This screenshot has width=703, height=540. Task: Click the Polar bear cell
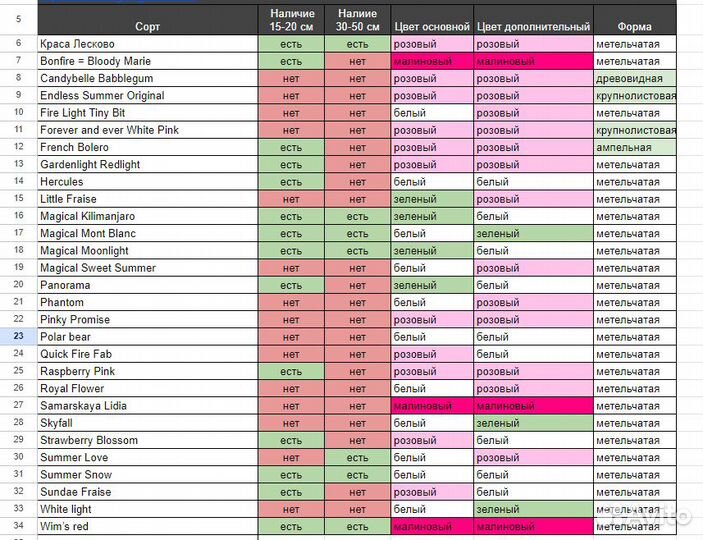(147, 337)
